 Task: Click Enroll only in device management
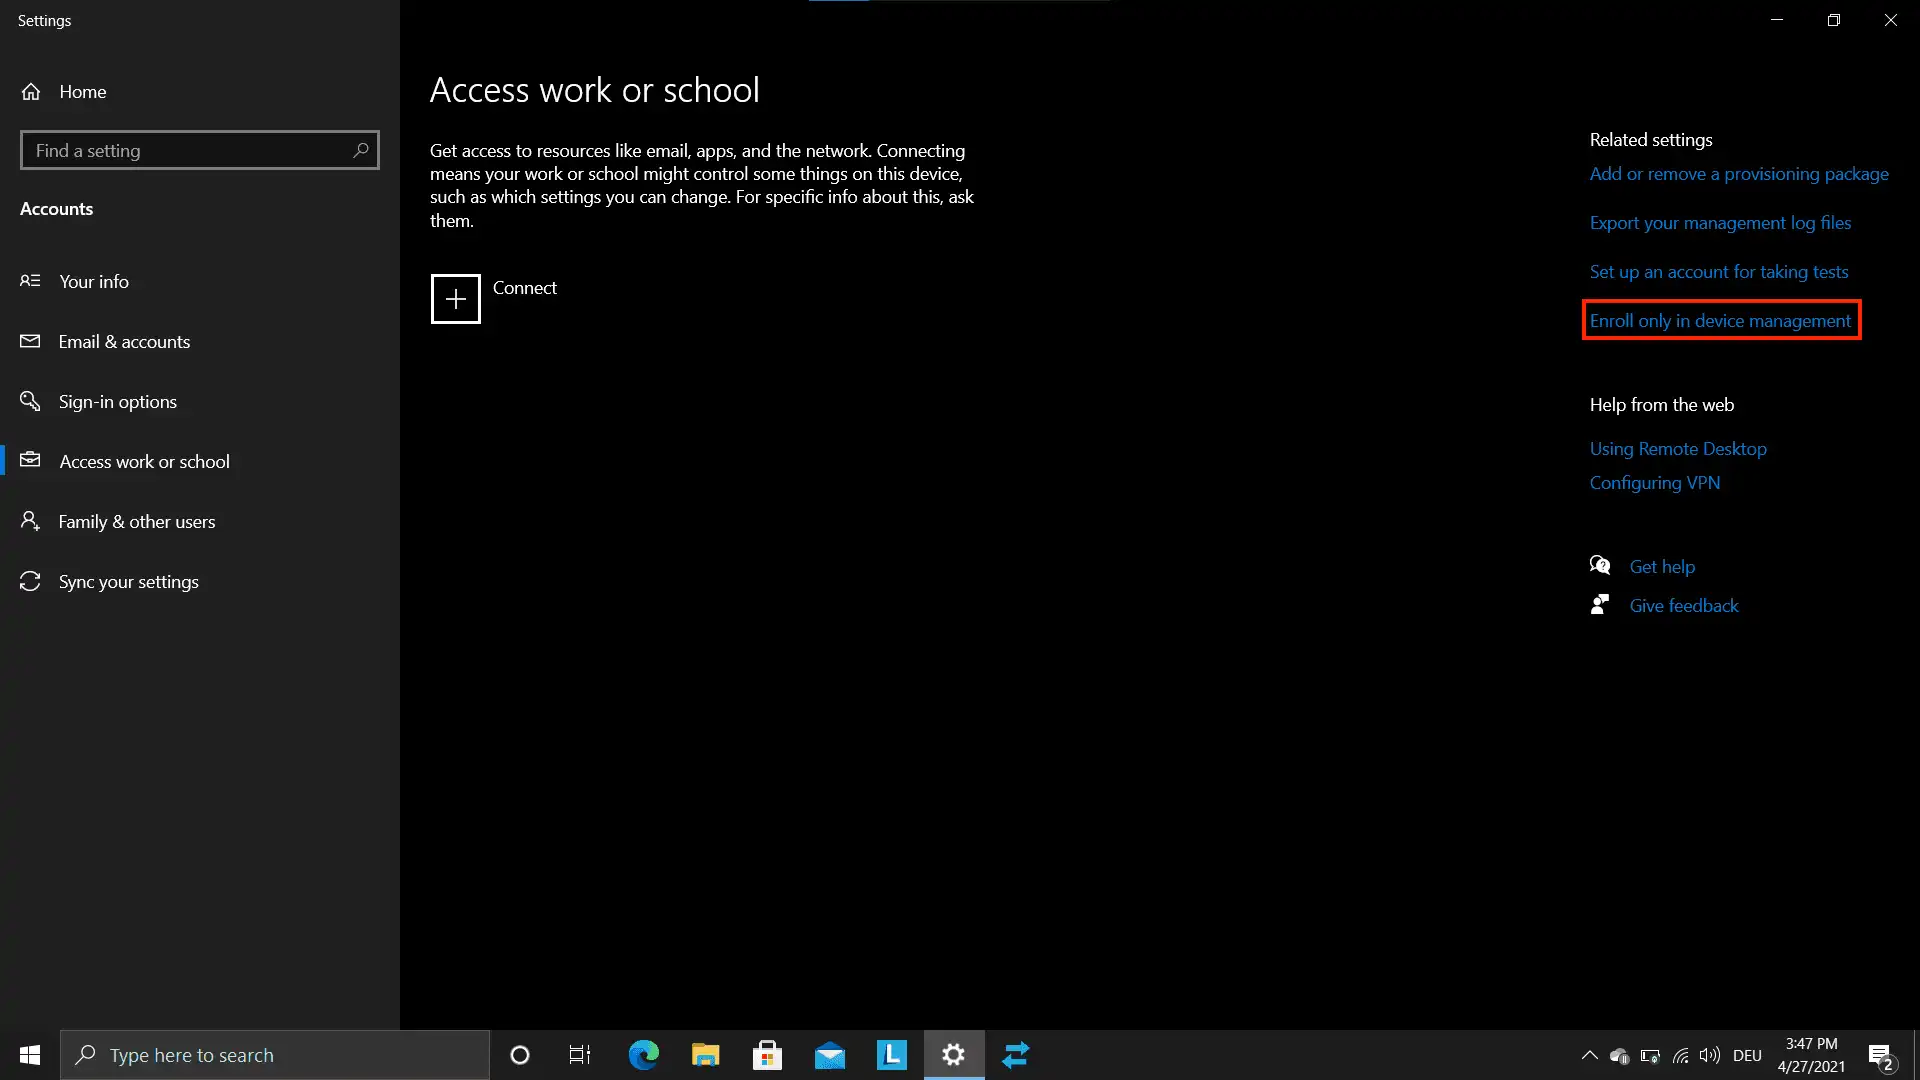coord(1720,321)
